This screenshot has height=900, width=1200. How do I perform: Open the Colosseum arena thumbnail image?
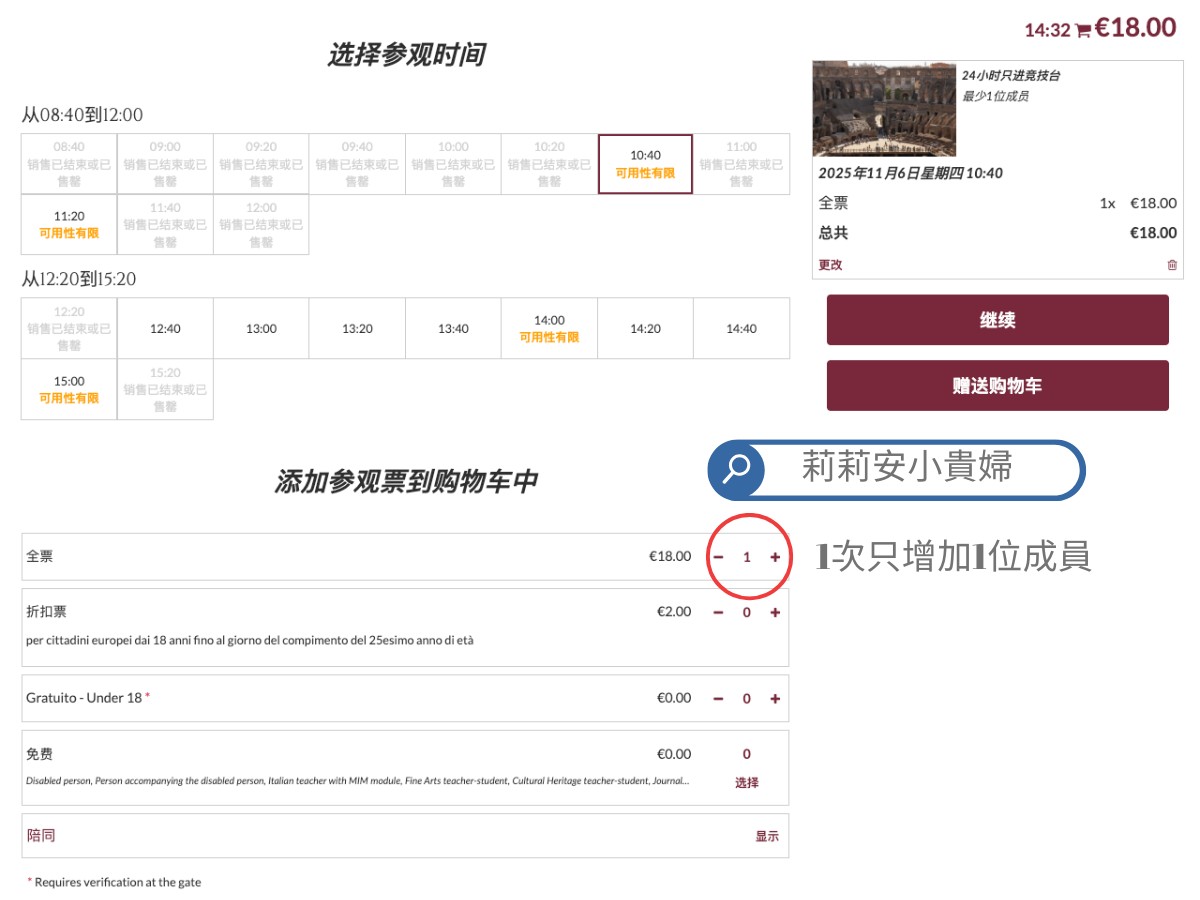884,109
